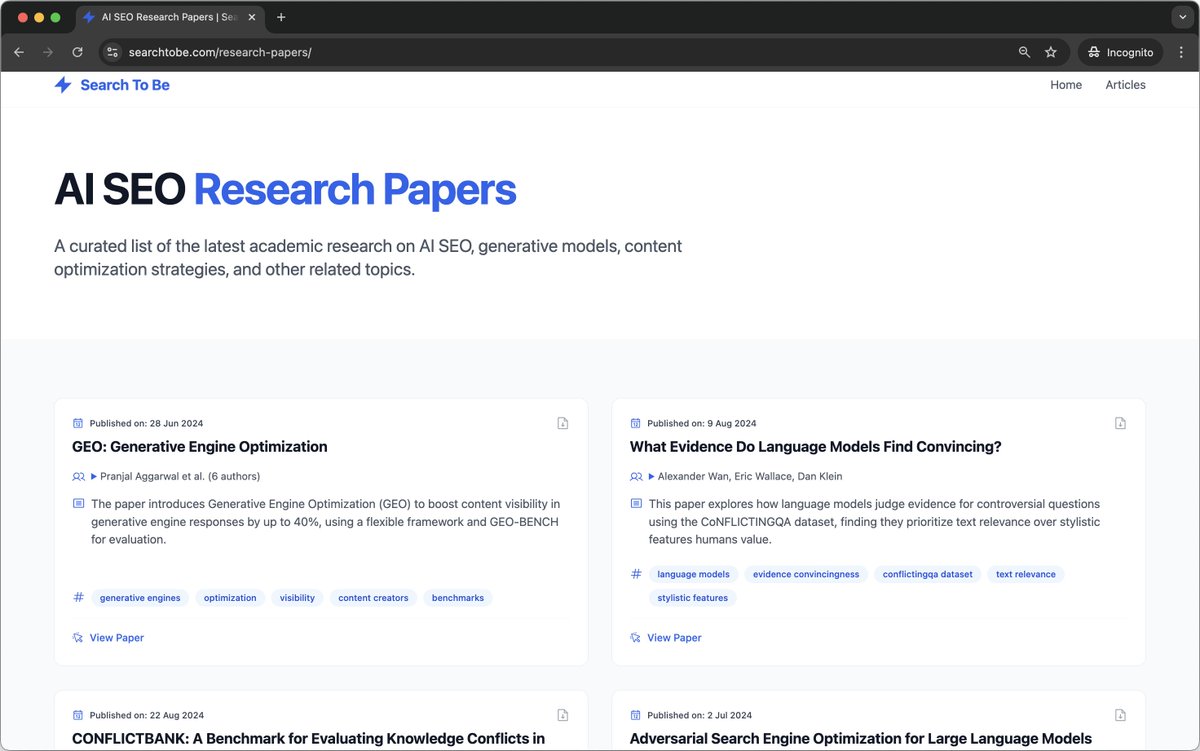Viewport: 1200px width, 751px height.
Task: Click the macOS yellow minimize window button
Action: [39, 17]
